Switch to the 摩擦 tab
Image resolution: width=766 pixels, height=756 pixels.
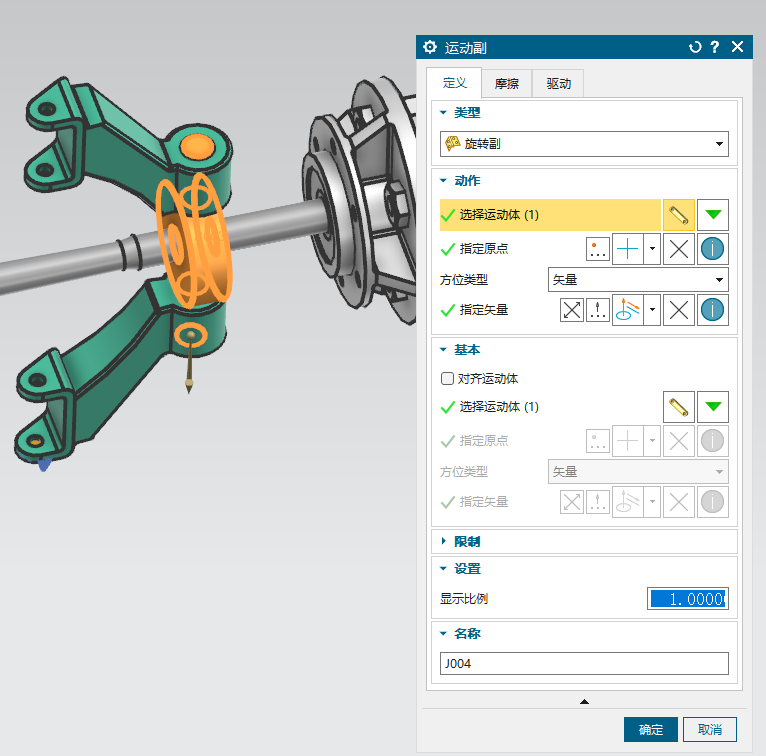tap(507, 84)
